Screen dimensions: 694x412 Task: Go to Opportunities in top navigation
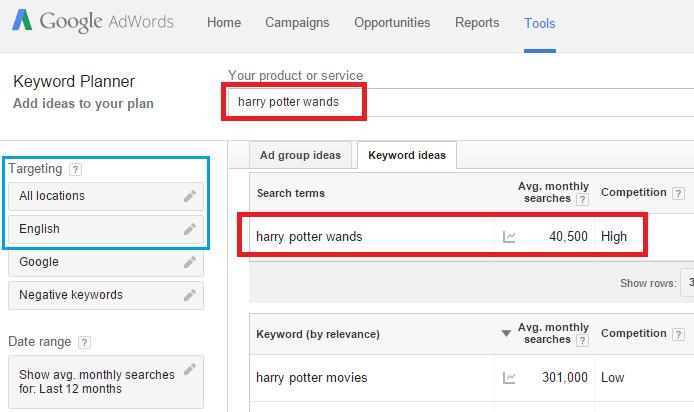tap(392, 23)
